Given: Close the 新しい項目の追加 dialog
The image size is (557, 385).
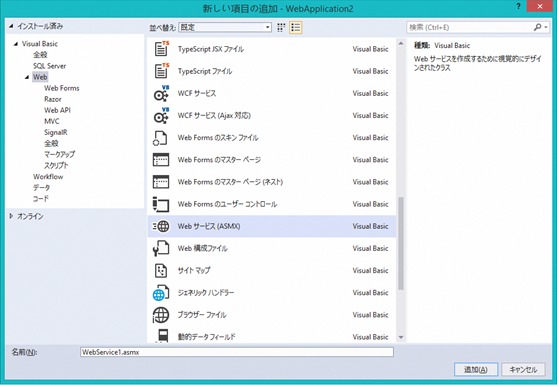Looking at the screenshot, I should (x=540, y=6).
